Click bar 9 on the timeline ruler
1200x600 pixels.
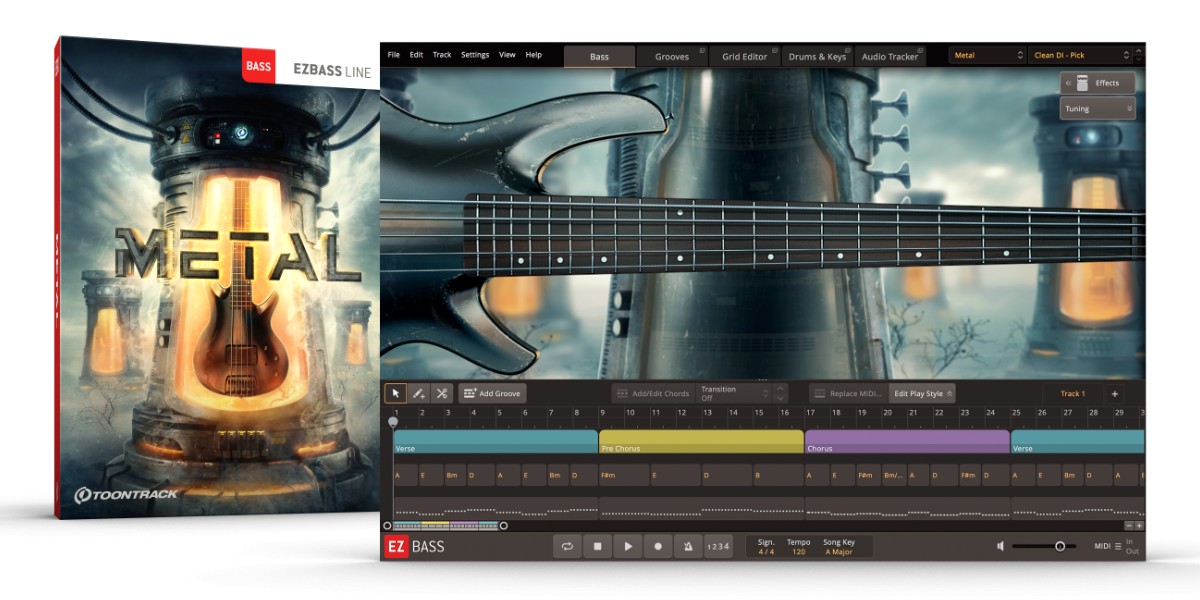(602, 412)
